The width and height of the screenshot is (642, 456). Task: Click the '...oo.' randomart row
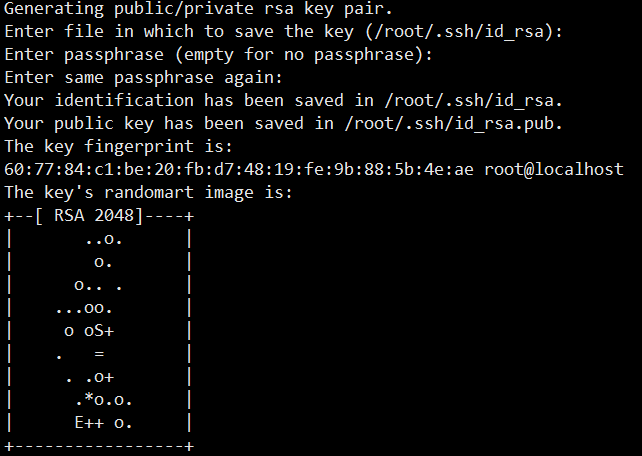click(x=84, y=308)
